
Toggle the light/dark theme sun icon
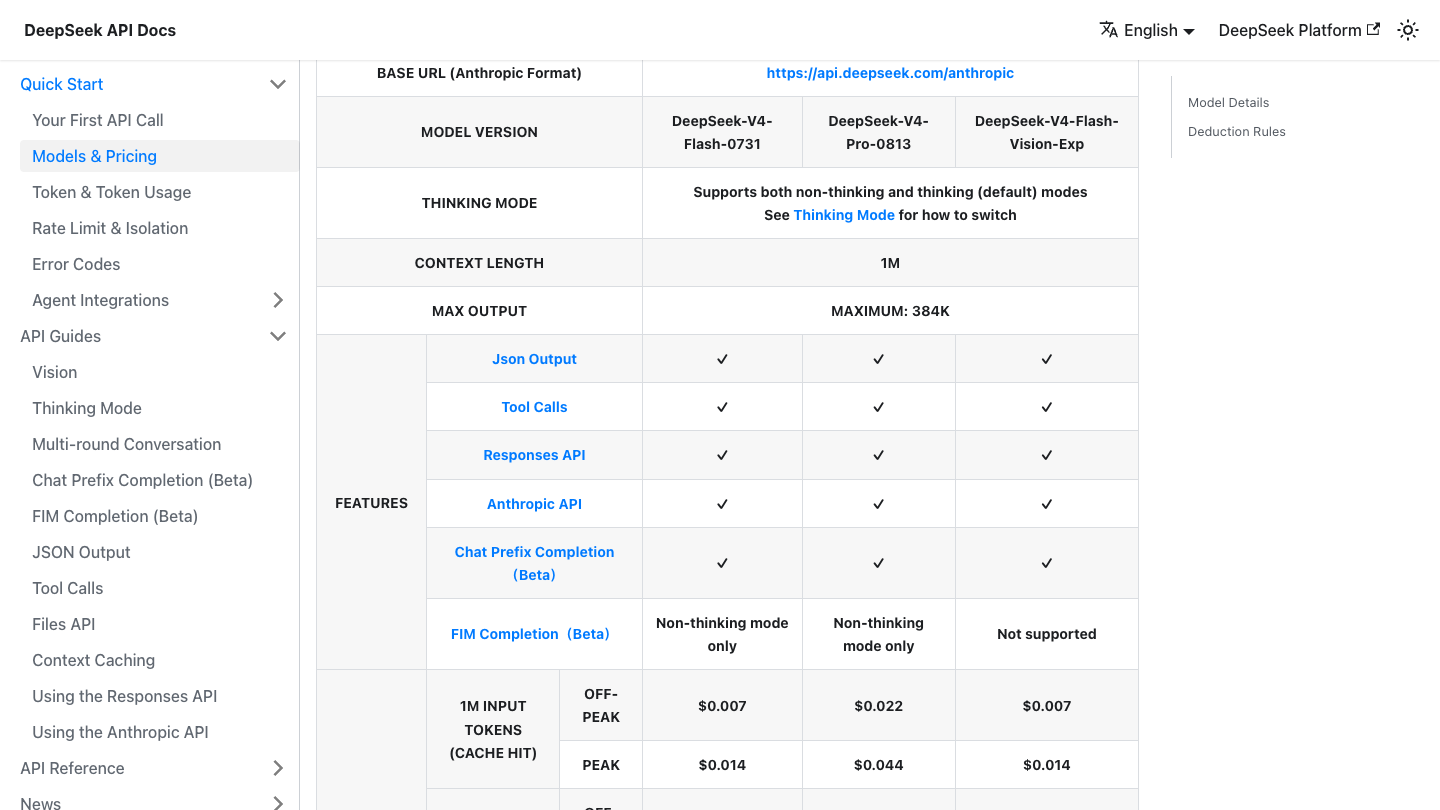coord(1408,30)
